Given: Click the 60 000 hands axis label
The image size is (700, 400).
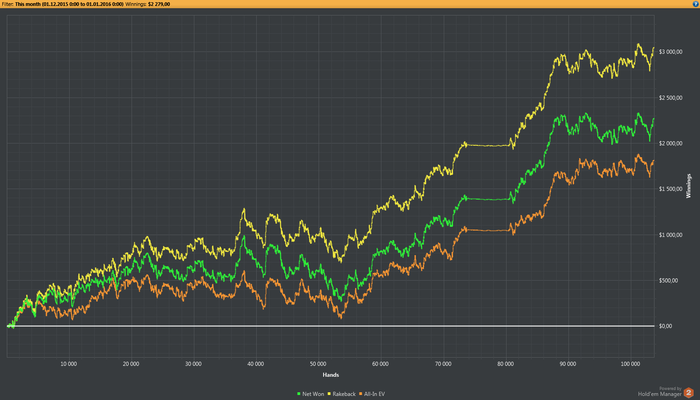Looking at the screenshot, I should 380,364.
